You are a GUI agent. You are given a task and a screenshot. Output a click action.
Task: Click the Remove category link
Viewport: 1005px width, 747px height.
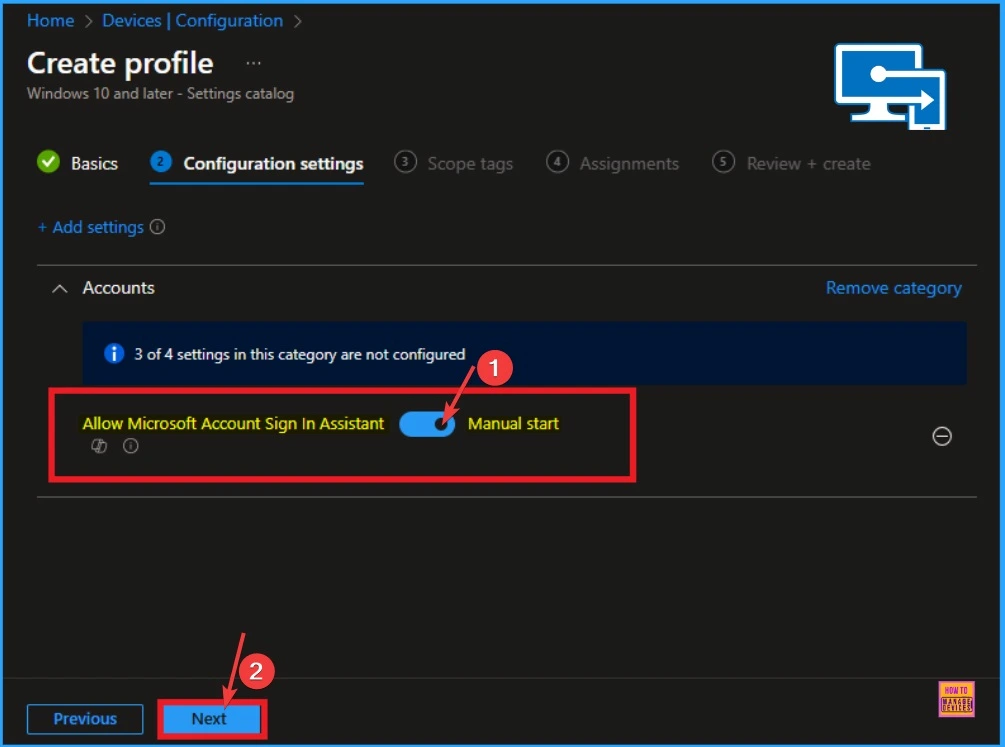click(x=893, y=288)
